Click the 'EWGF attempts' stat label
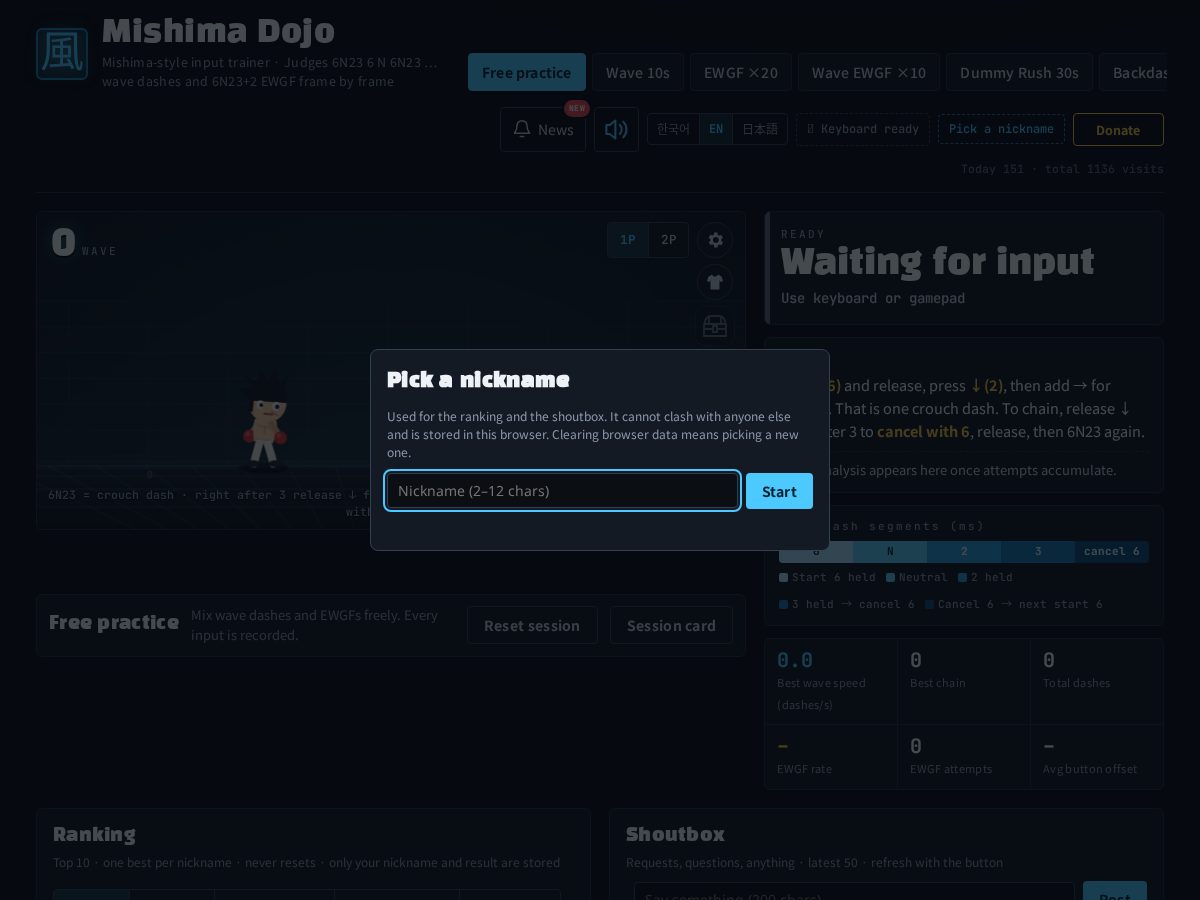This screenshot has width=1200, height=900. coord(951,769)
